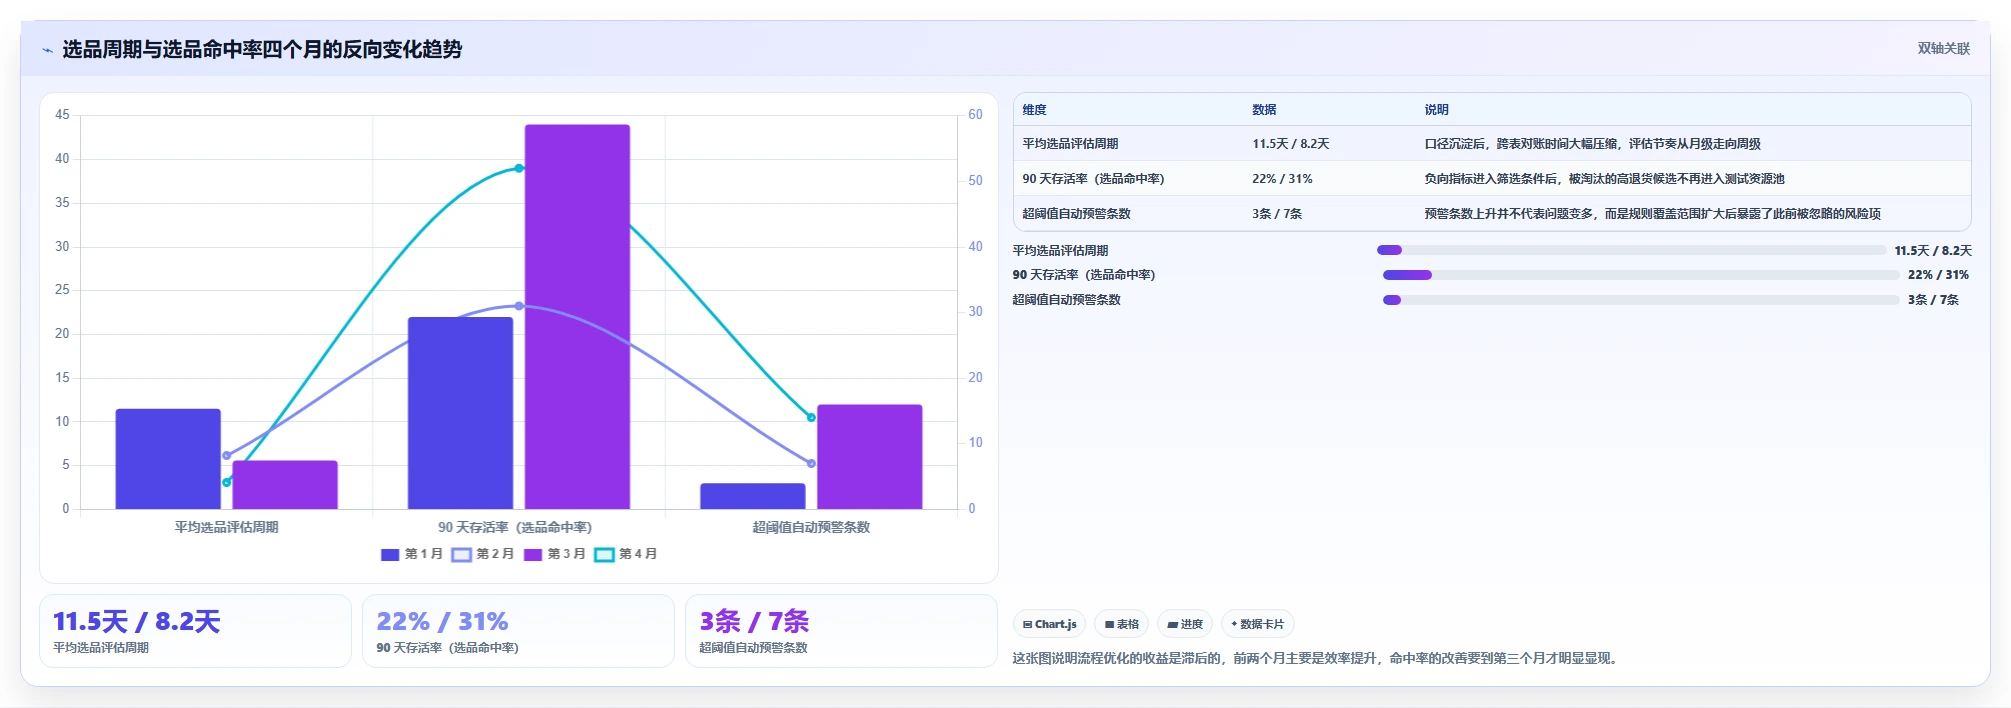Click the note starting 负向指标进入筛选条件后
2011x708 pixels.
click(x=1604, y=179)
